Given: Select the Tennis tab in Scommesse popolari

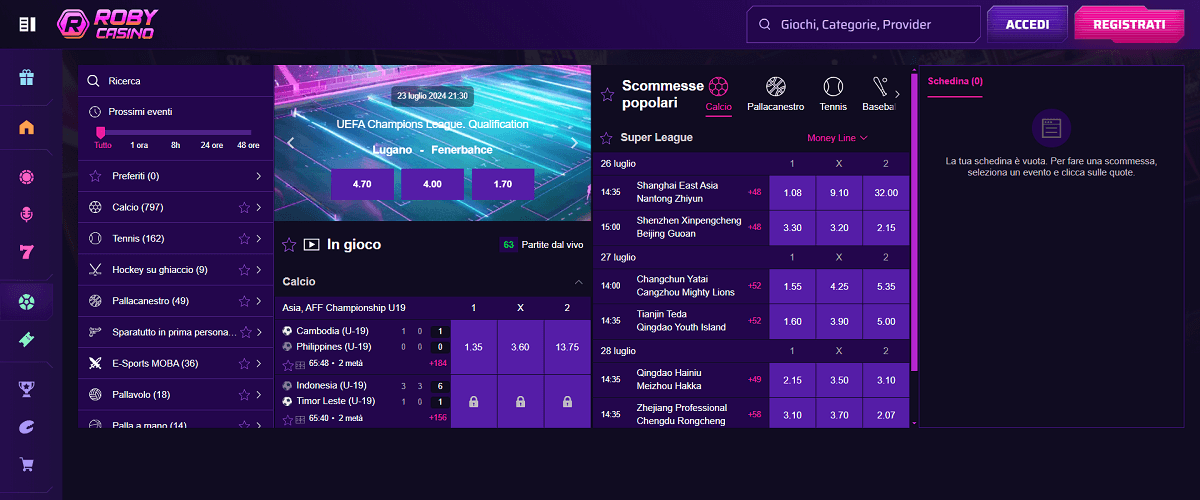Looking at the screenshot, I should (x=833, y=93).
